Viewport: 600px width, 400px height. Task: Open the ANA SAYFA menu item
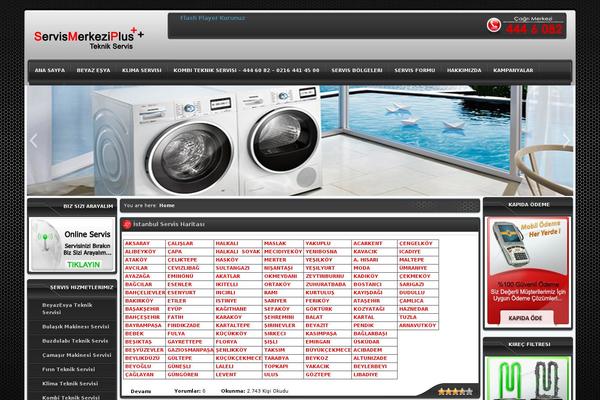coord(50,70)
